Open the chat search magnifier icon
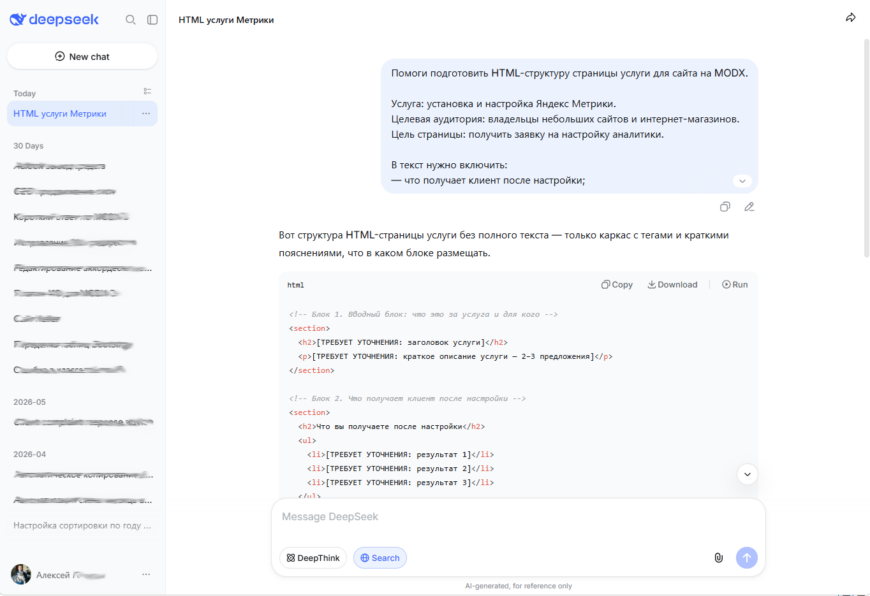The image size is (870, 596). coord(130,19)
